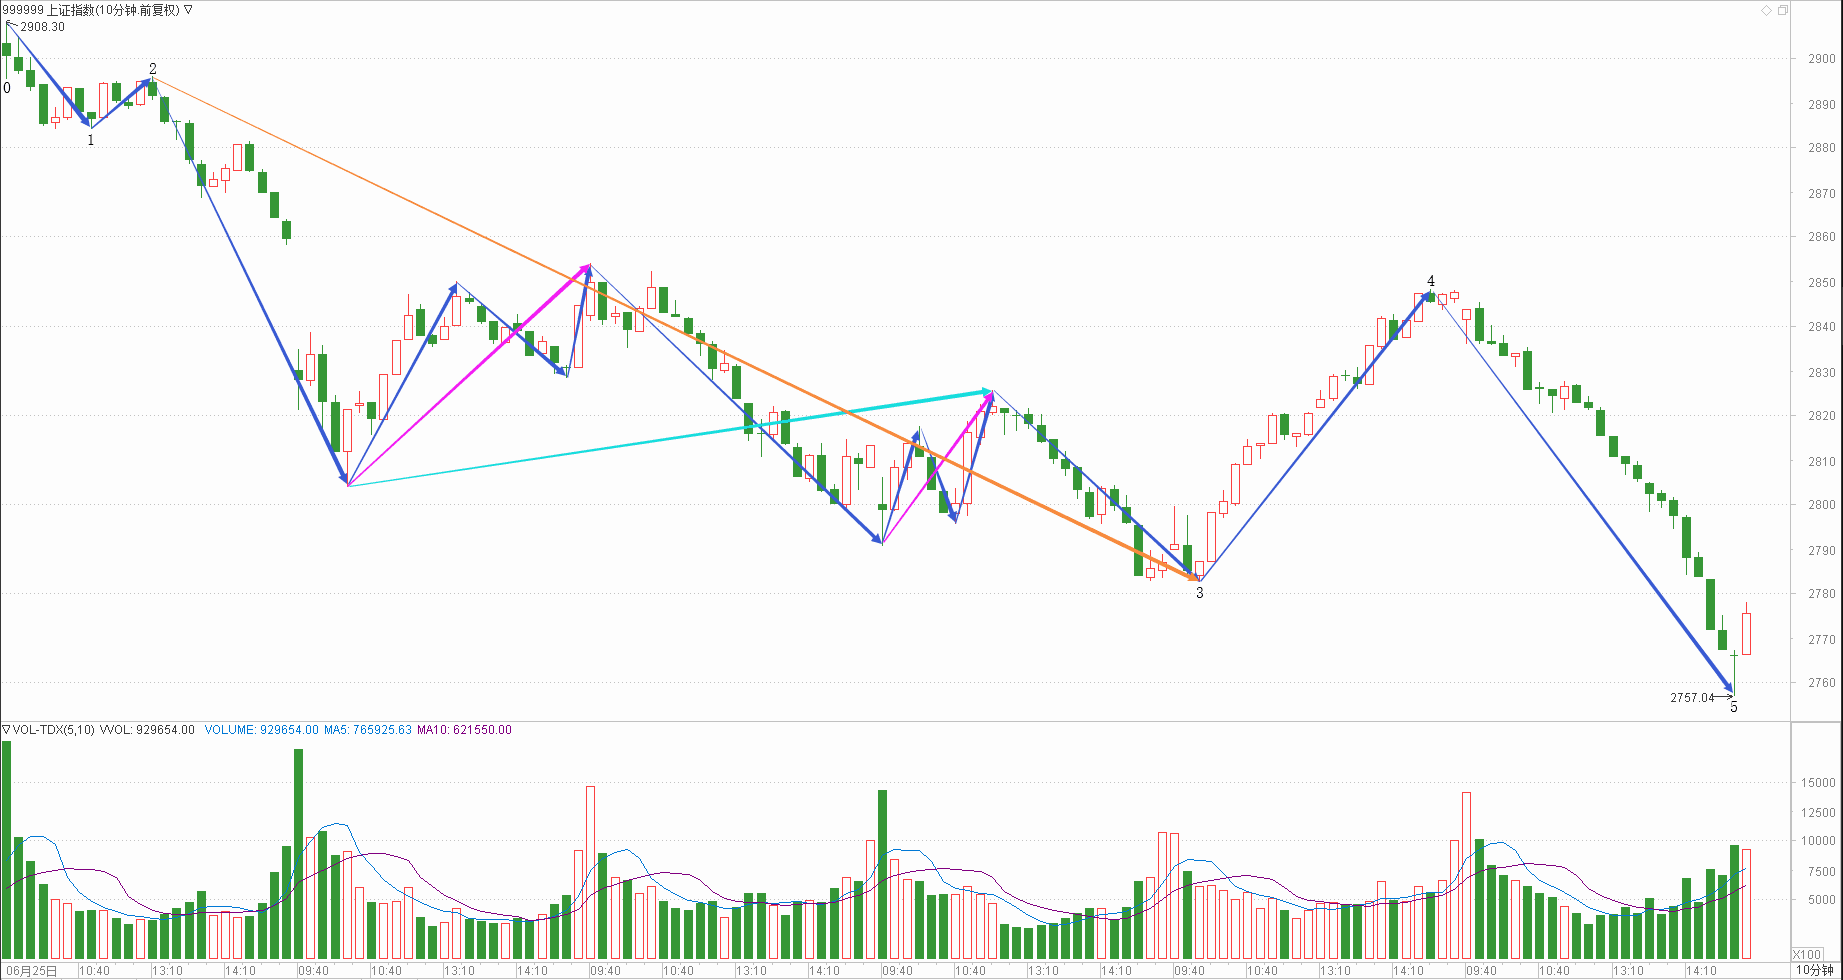Click the 999999 上证指数 chart title
The height and width of the screenshot is (980, 1843).
(x=91, y=10)
